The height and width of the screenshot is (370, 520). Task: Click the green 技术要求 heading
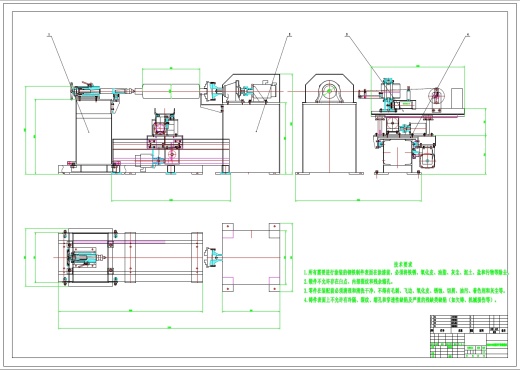point(403,264)
